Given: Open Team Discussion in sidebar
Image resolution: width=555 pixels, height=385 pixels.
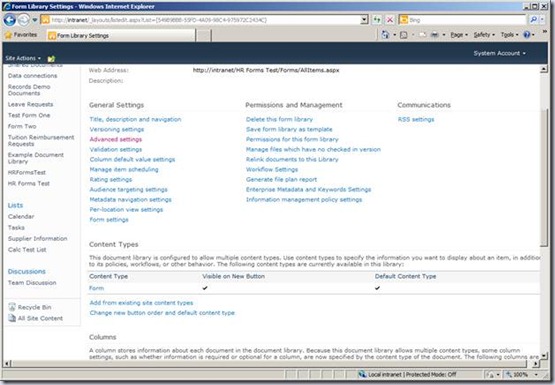Looking at the screenshot, I should click(x=32, y=283).
